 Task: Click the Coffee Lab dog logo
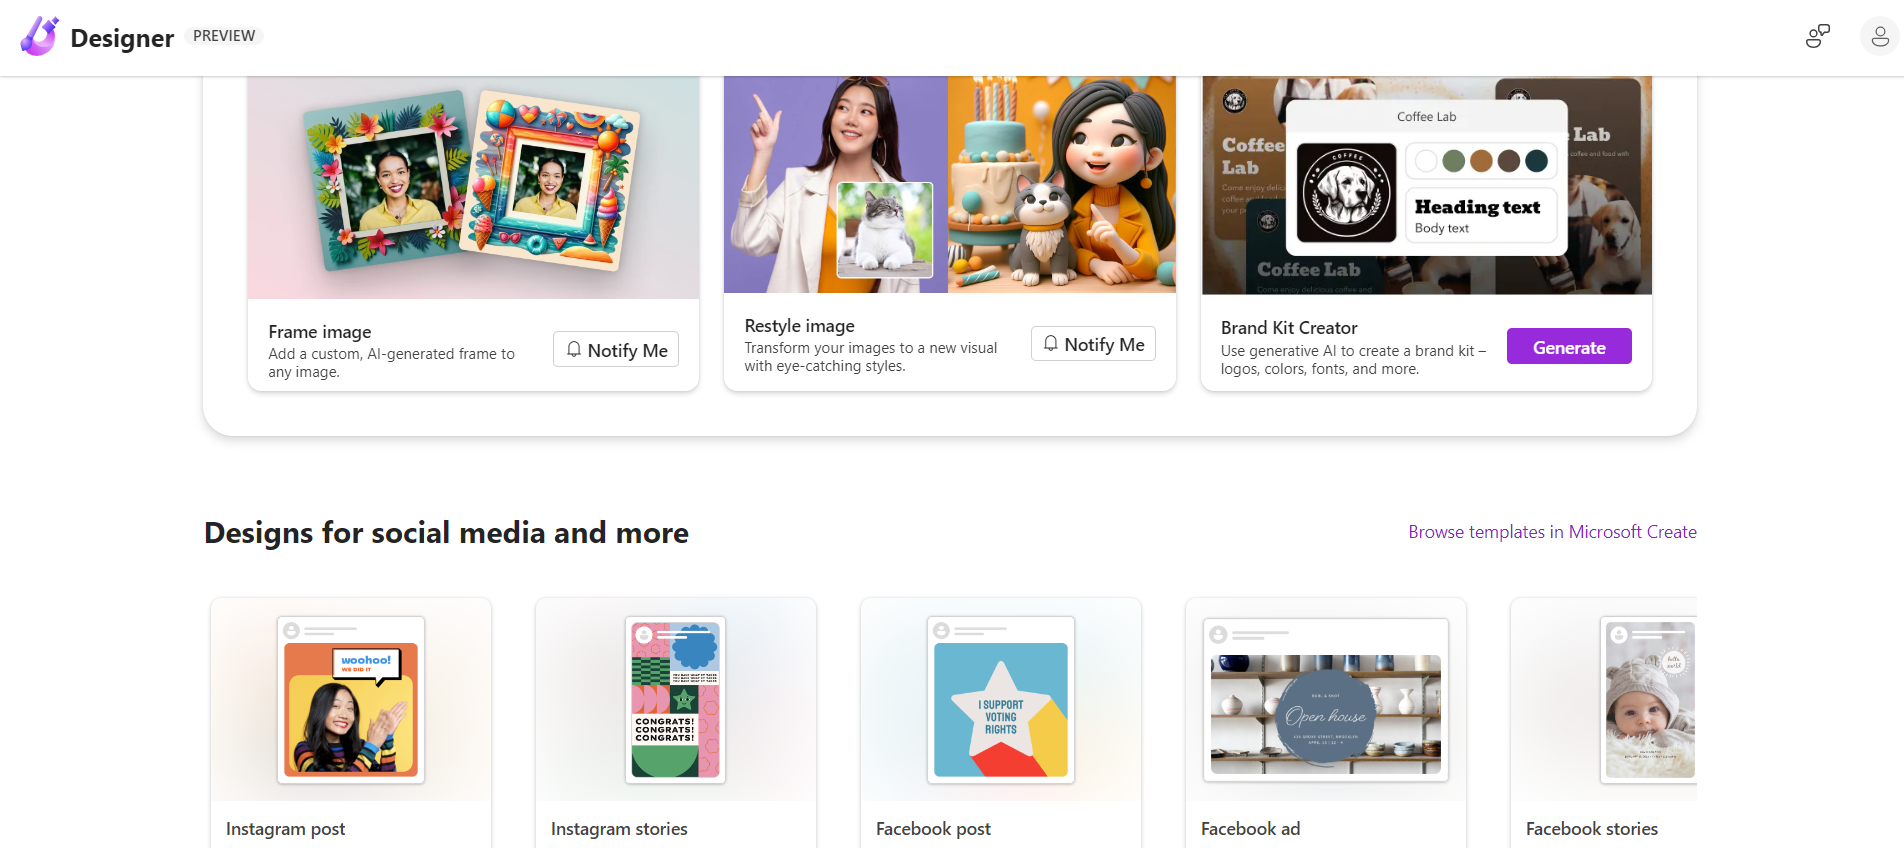click(x=1346, y=193)
